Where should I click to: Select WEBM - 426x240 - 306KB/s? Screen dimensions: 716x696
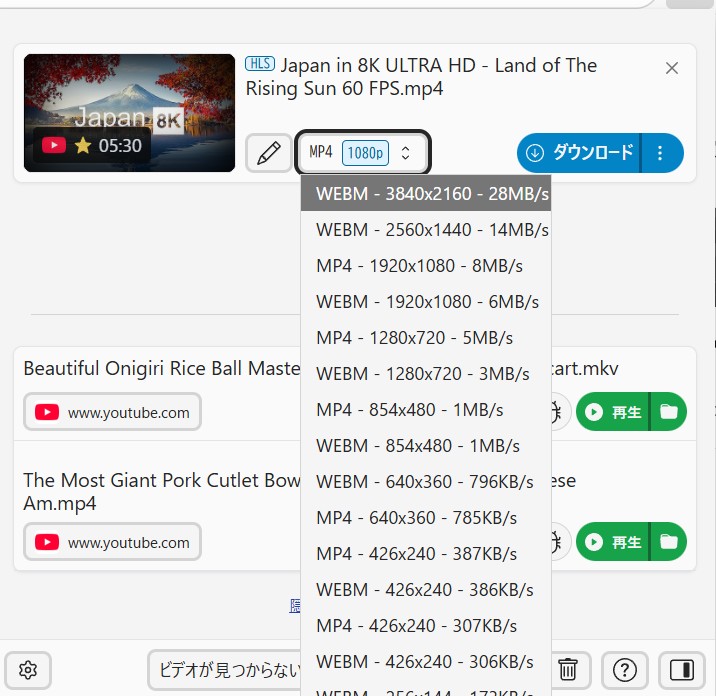(426, 661)
